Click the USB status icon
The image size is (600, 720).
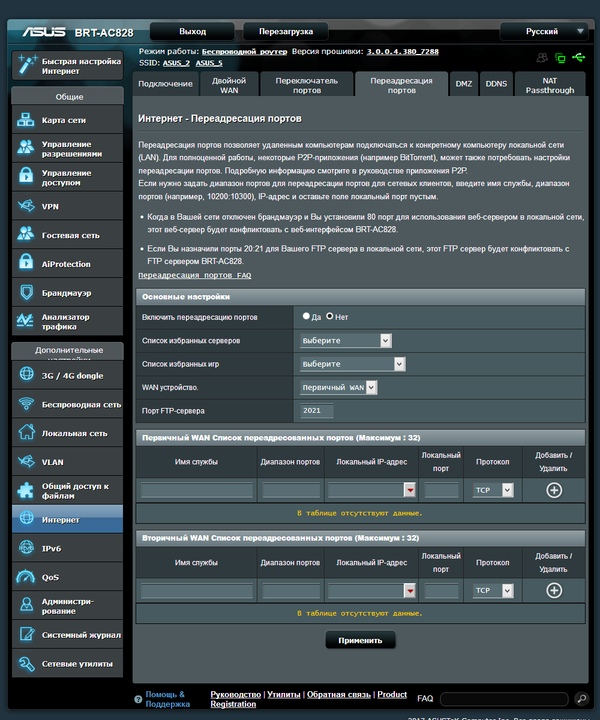[578, 57]
